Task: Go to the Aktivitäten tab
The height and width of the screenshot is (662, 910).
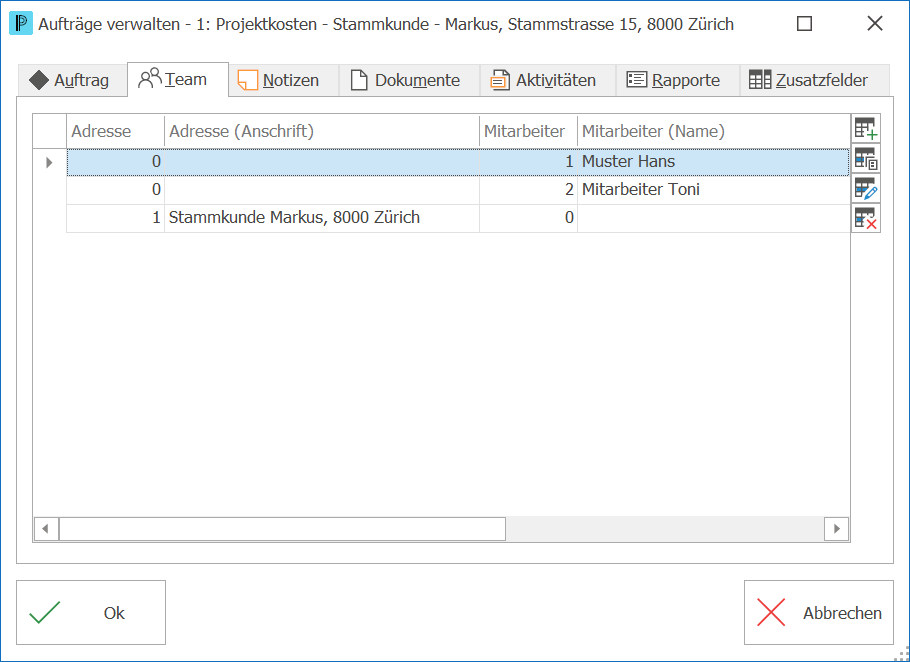Action: tap(548, 80)
